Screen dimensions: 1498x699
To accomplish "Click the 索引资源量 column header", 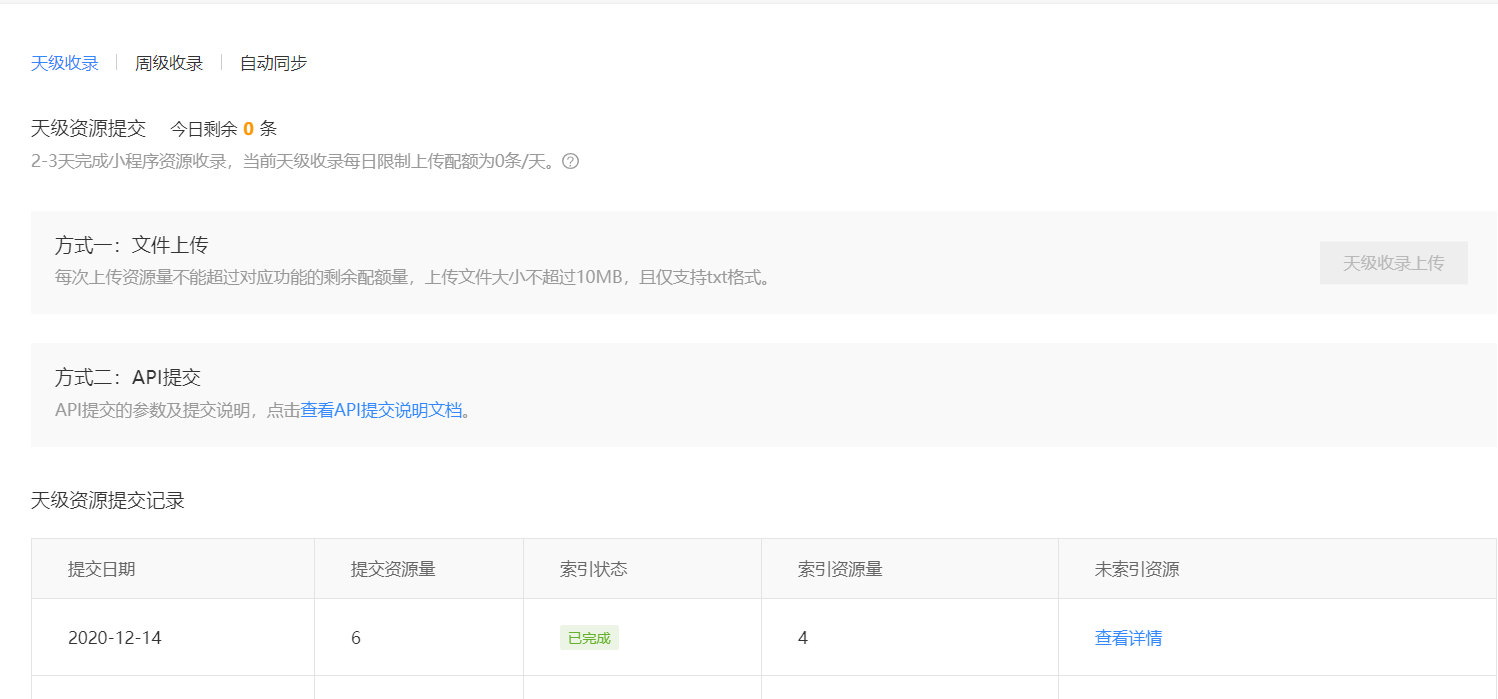I will [x=840, y=569].
